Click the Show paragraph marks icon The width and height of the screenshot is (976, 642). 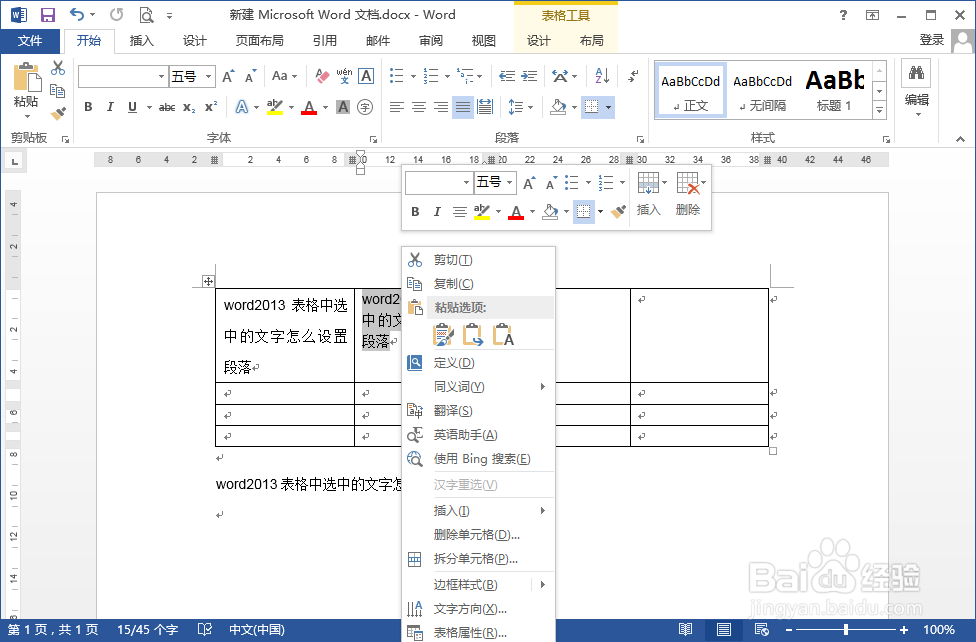tap(633, 76)
